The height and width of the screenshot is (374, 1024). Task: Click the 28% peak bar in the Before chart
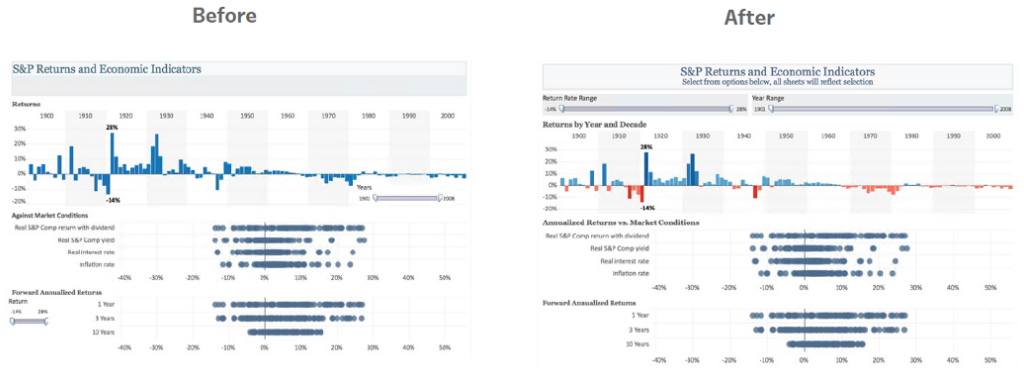(x=112, y=153)
